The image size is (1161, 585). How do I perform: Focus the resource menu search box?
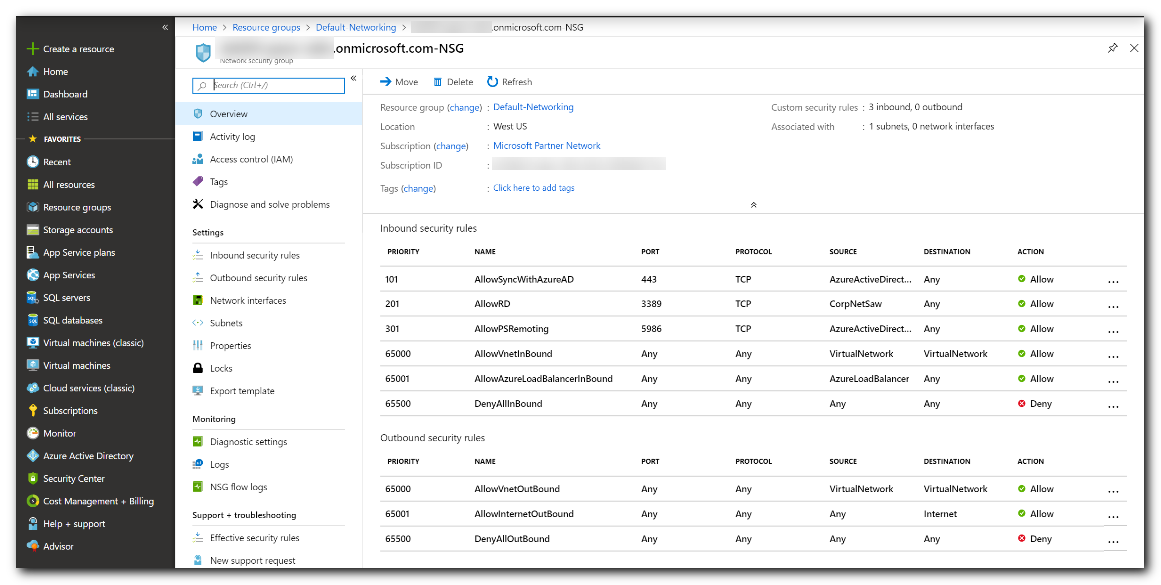pyautogui.click(x=269, y=86)
